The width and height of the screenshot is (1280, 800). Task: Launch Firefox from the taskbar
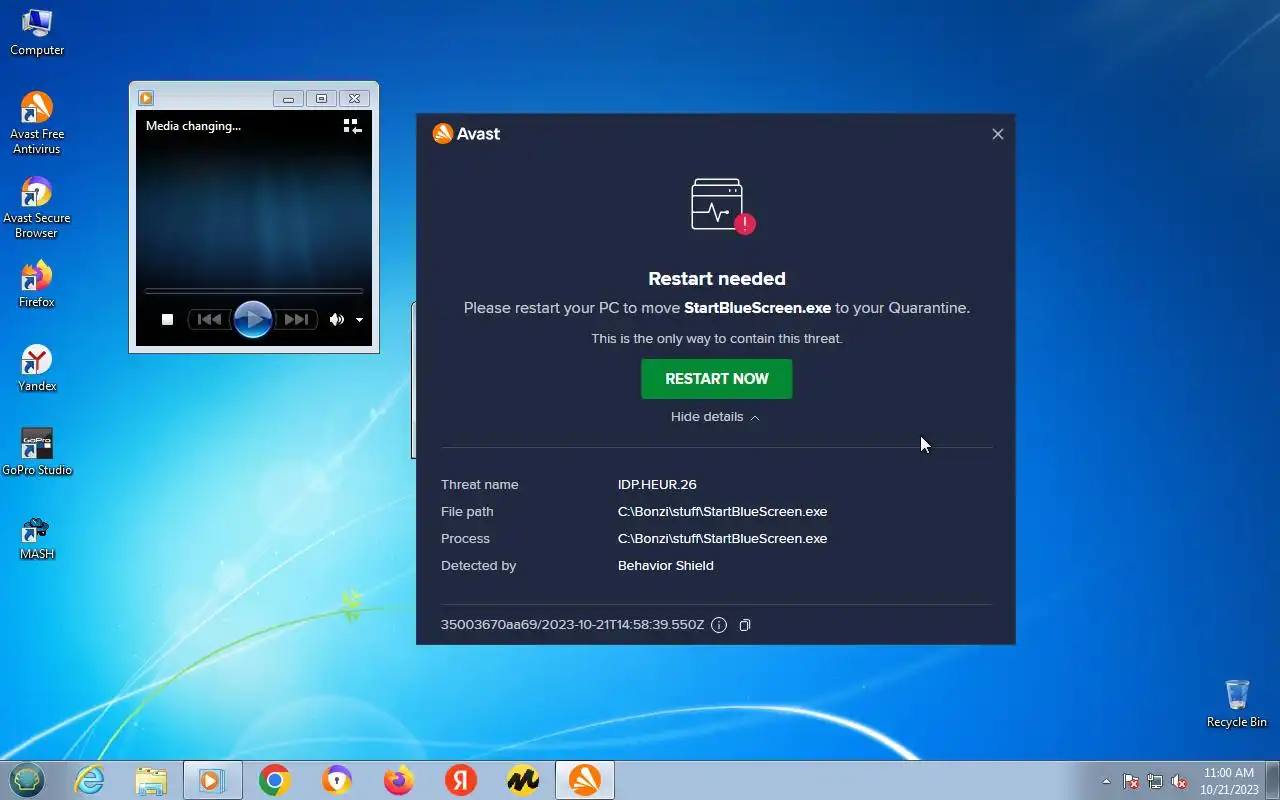click(398, 781)
